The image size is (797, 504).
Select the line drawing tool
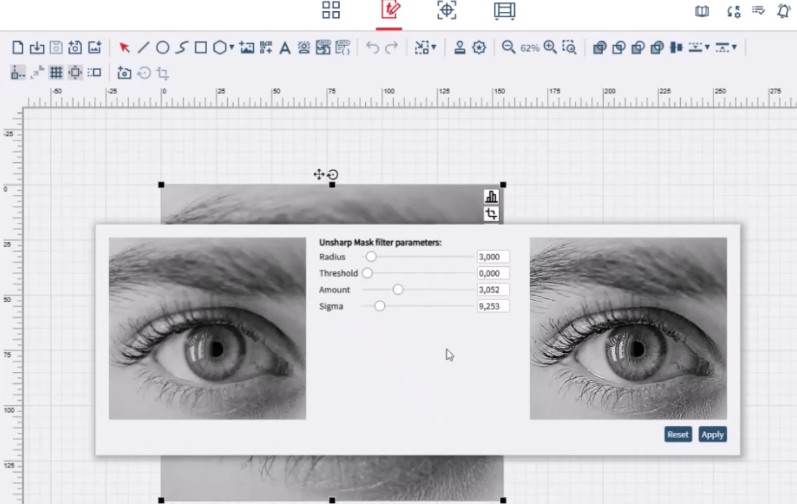(144, 47)
